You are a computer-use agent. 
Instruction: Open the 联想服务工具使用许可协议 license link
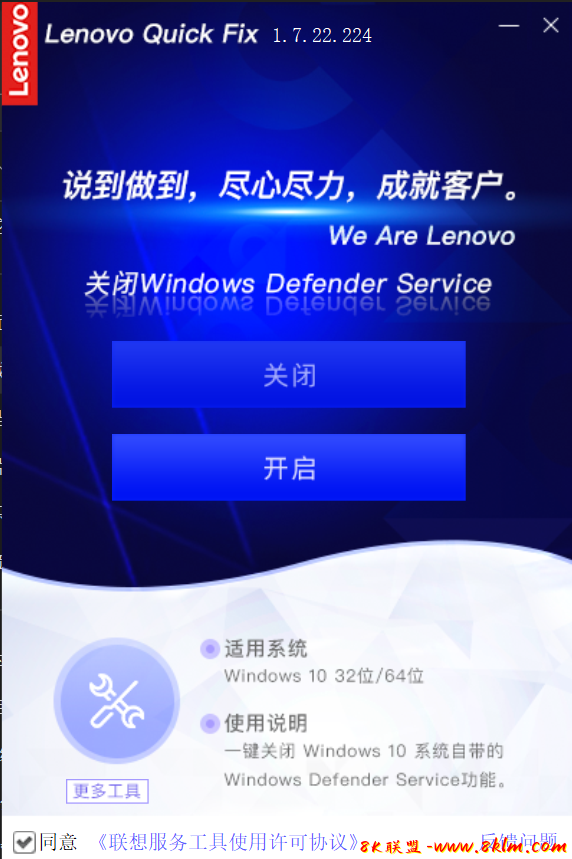227,841
